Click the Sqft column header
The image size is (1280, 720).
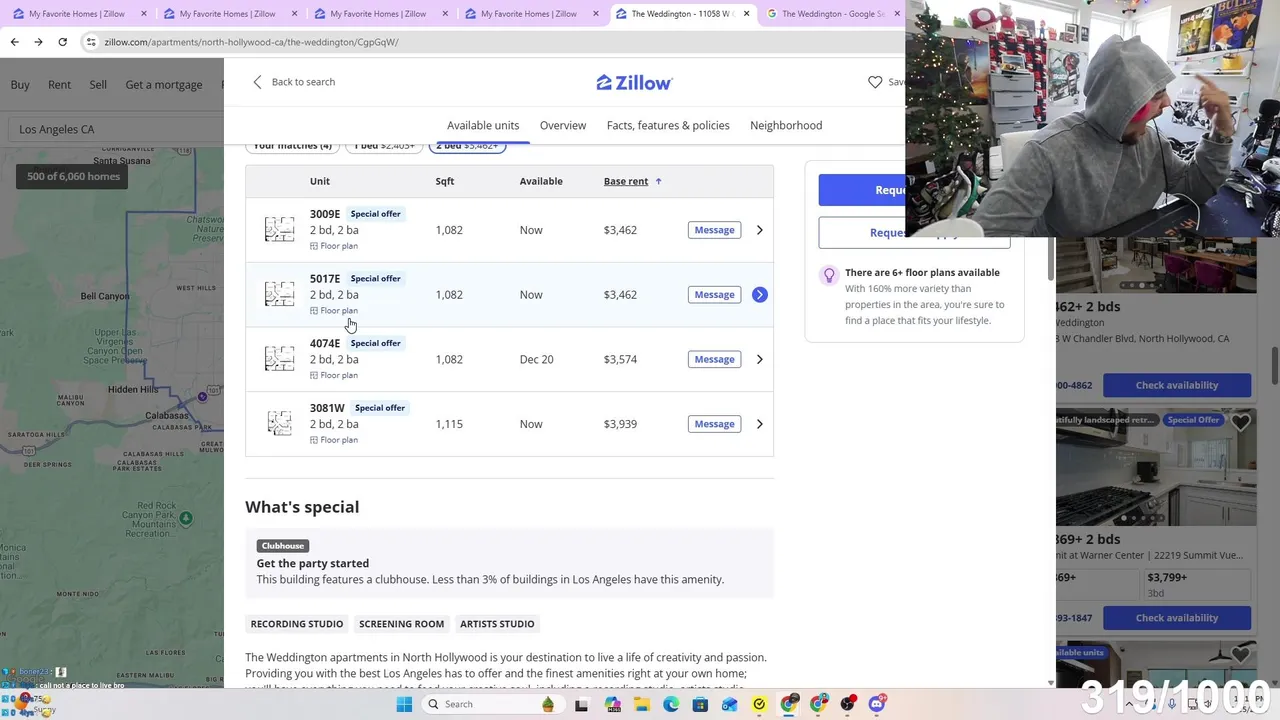(x=445, y=181)
